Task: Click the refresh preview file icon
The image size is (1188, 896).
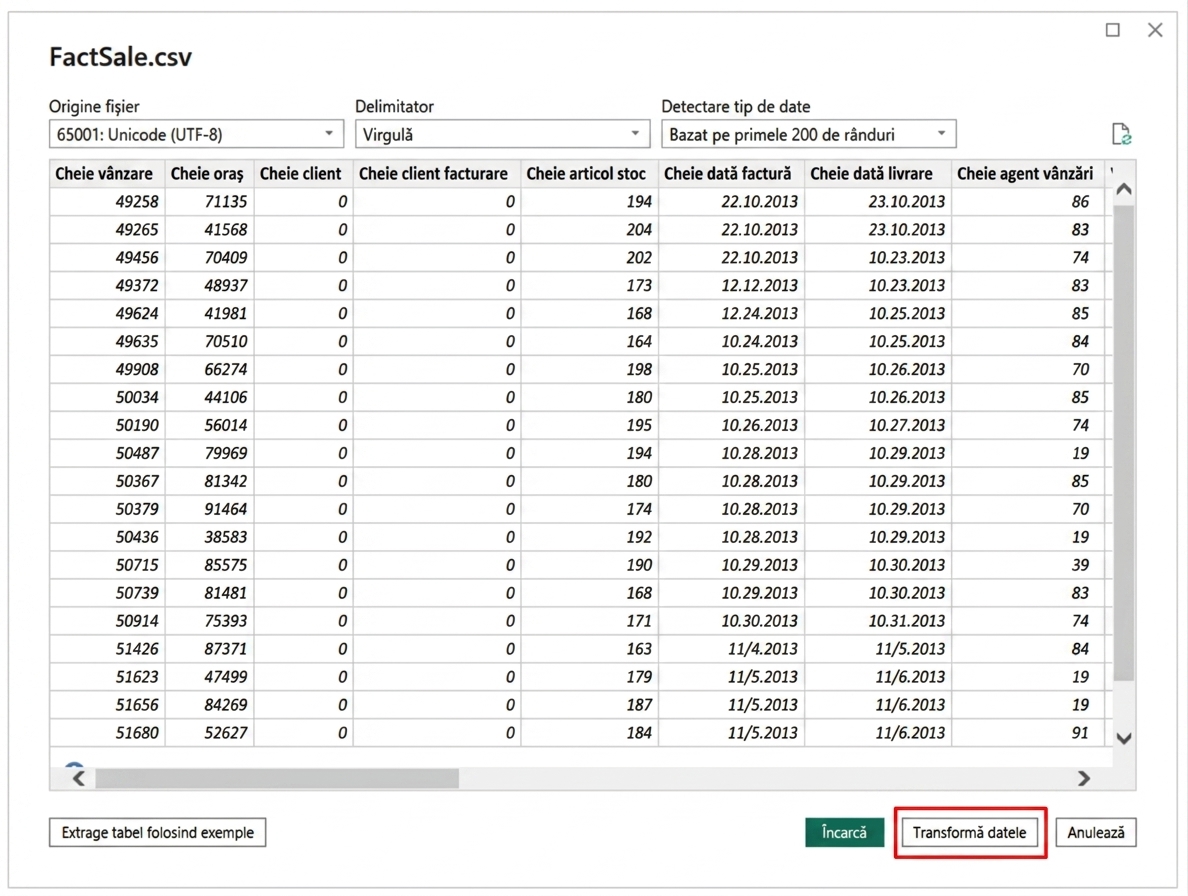Action: click(1121, 134)
